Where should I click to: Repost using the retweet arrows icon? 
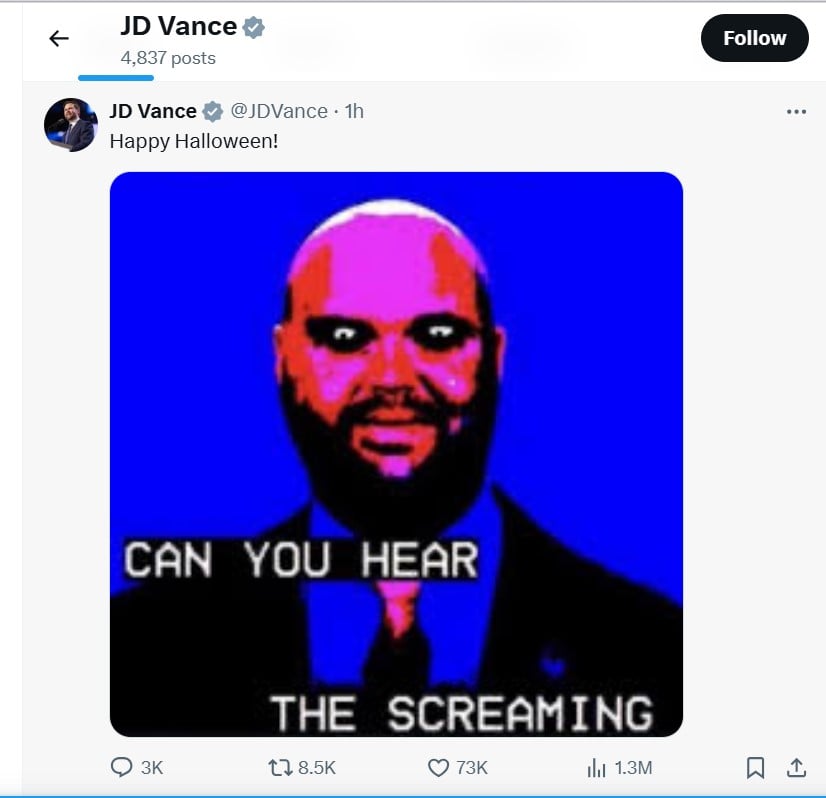click(x=280, y=767)
